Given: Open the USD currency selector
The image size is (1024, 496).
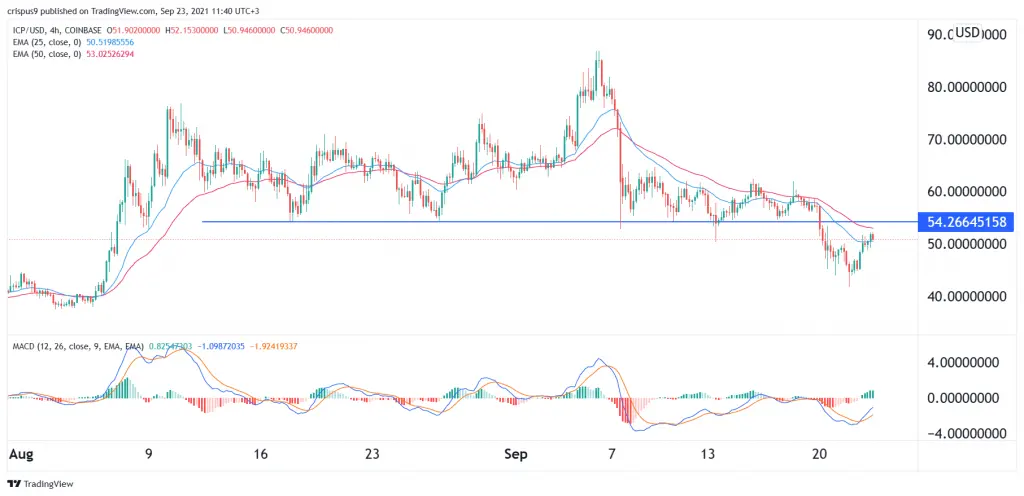Looking at the screenshot, I should pos(967,32).
